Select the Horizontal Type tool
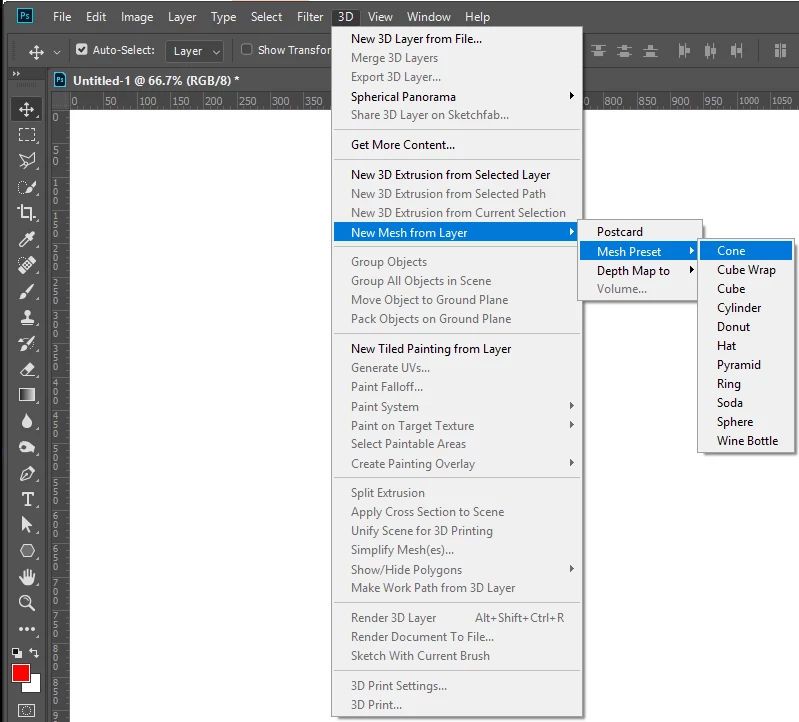The image size is (799, 722). coord(26,499)
